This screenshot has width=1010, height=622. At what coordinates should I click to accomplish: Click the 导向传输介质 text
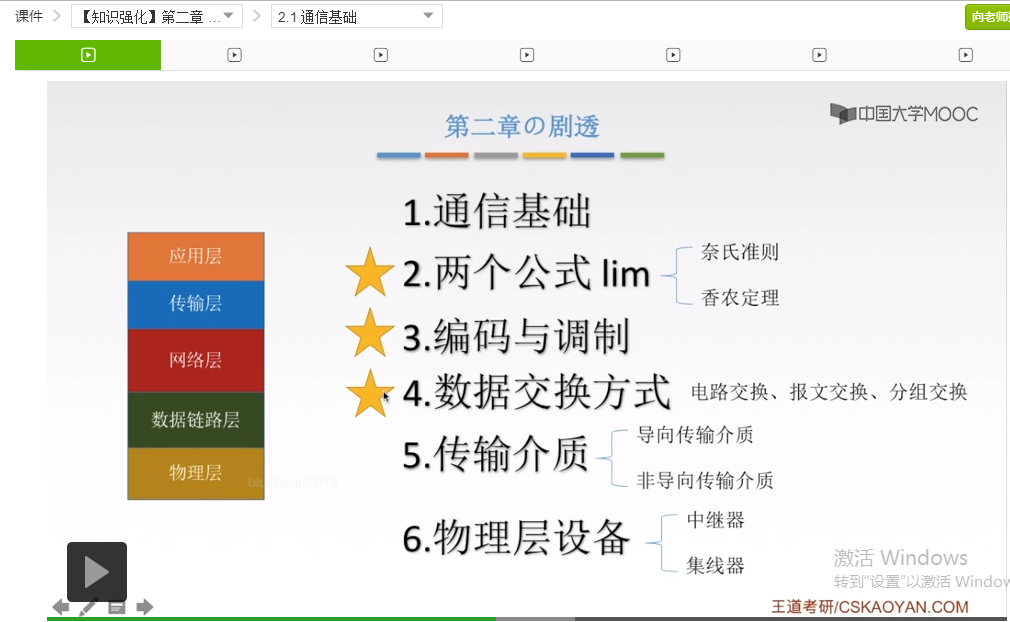point(695,435)
